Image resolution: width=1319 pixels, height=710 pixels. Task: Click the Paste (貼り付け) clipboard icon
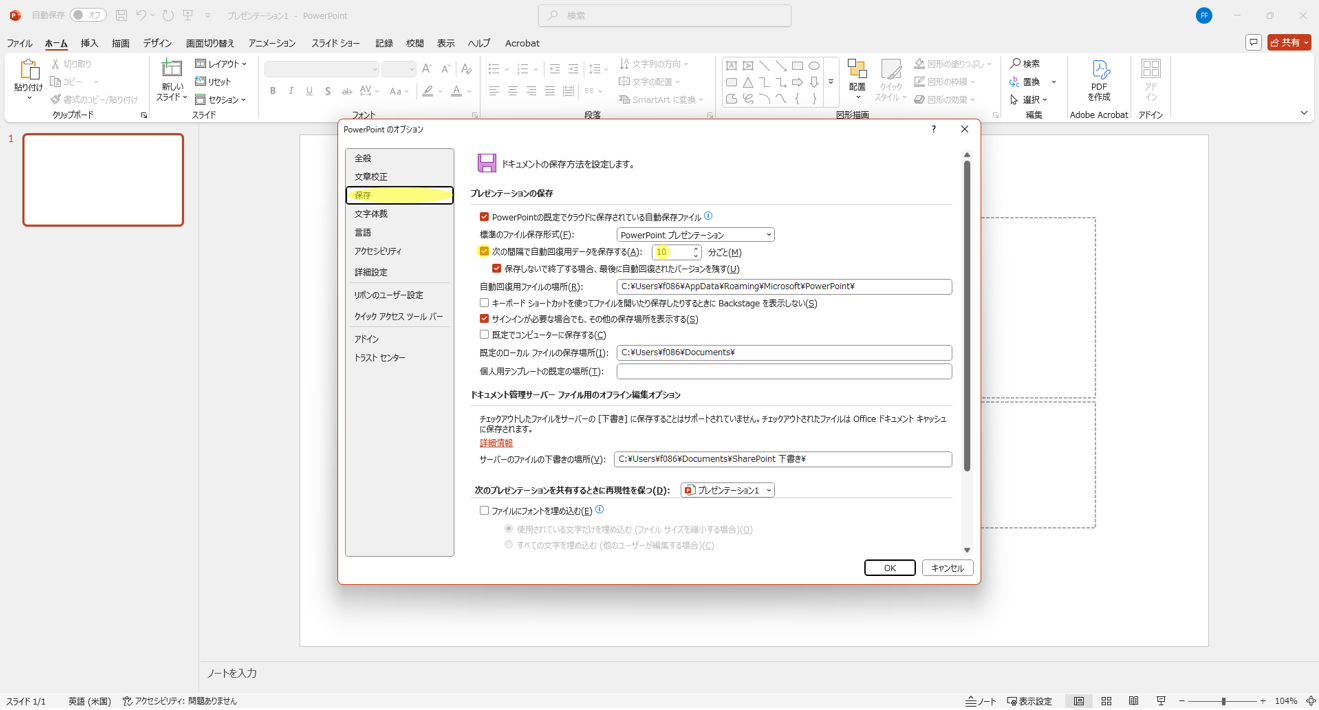tap(28, 71)
